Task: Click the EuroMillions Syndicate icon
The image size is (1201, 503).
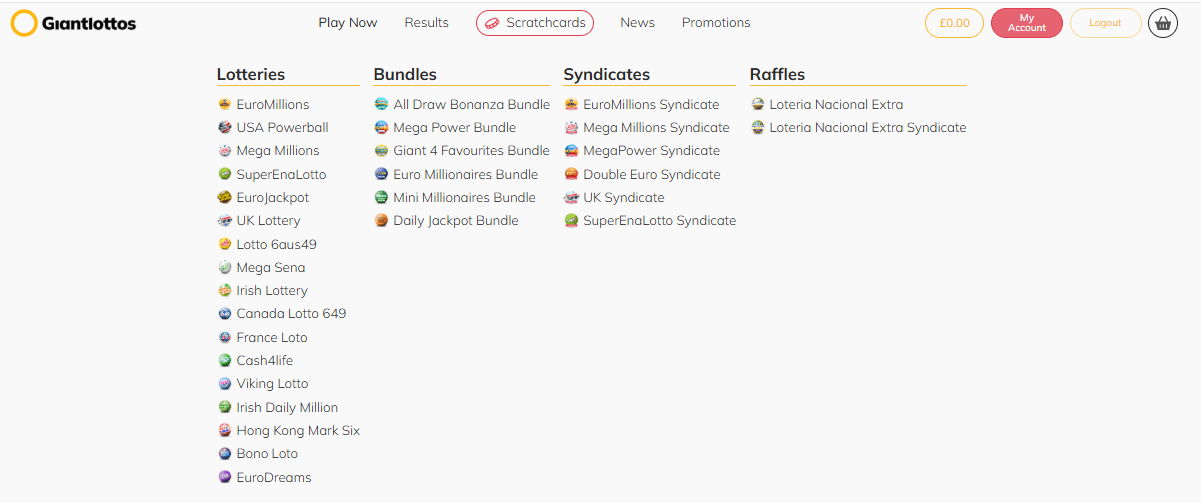Action: click(x=571, y=104)
